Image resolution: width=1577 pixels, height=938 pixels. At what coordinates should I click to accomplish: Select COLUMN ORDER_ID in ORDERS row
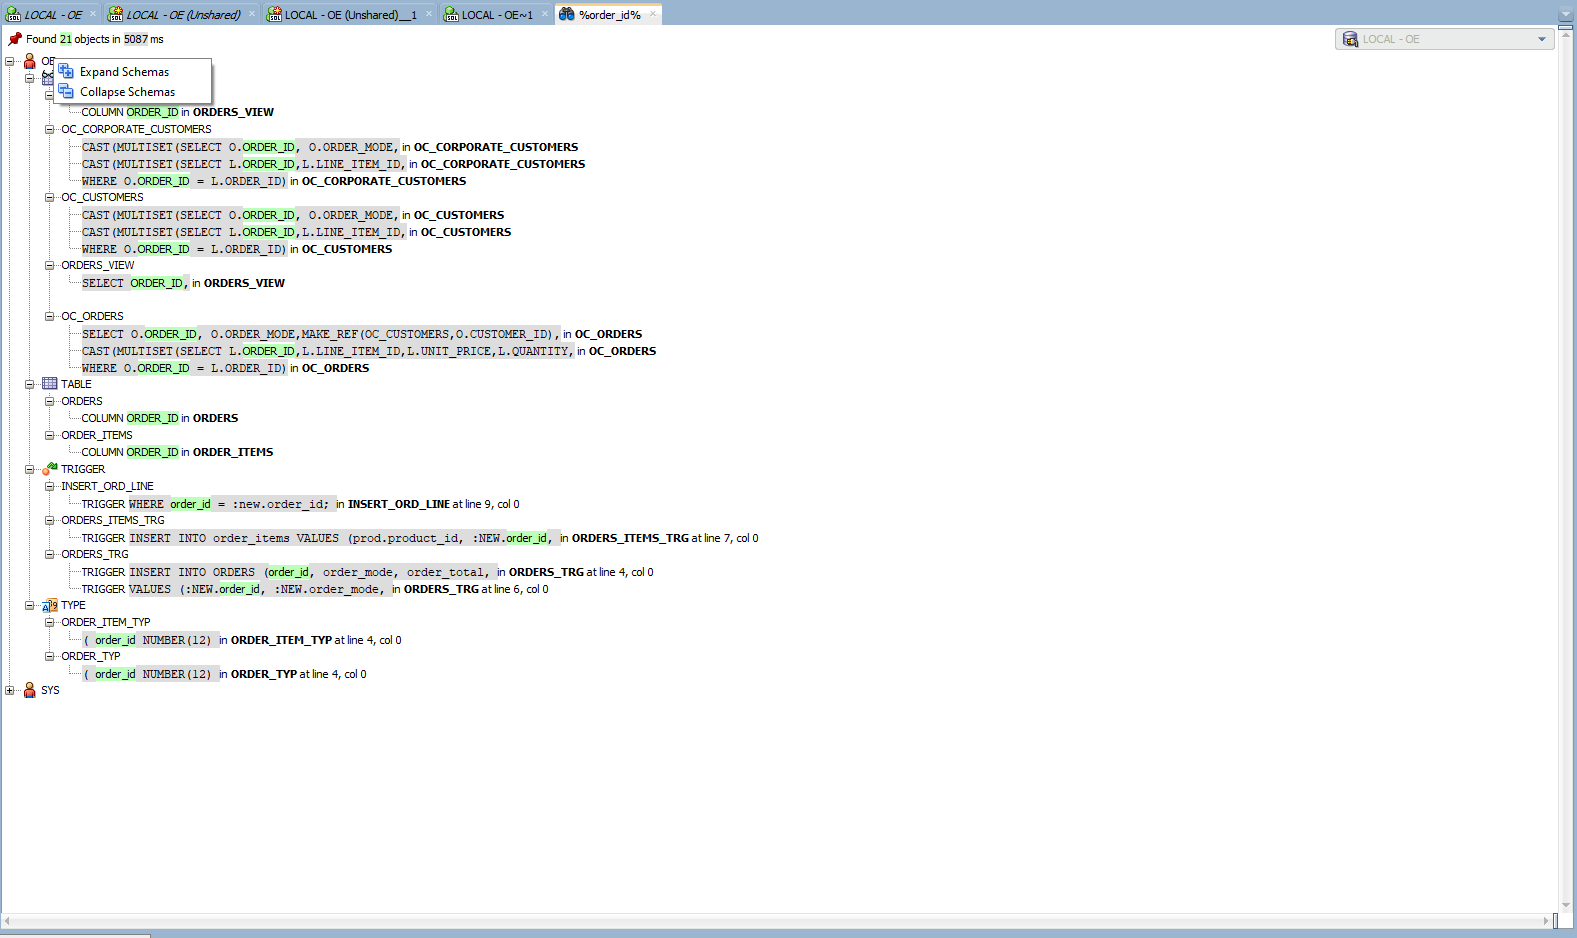coord(160,418)
